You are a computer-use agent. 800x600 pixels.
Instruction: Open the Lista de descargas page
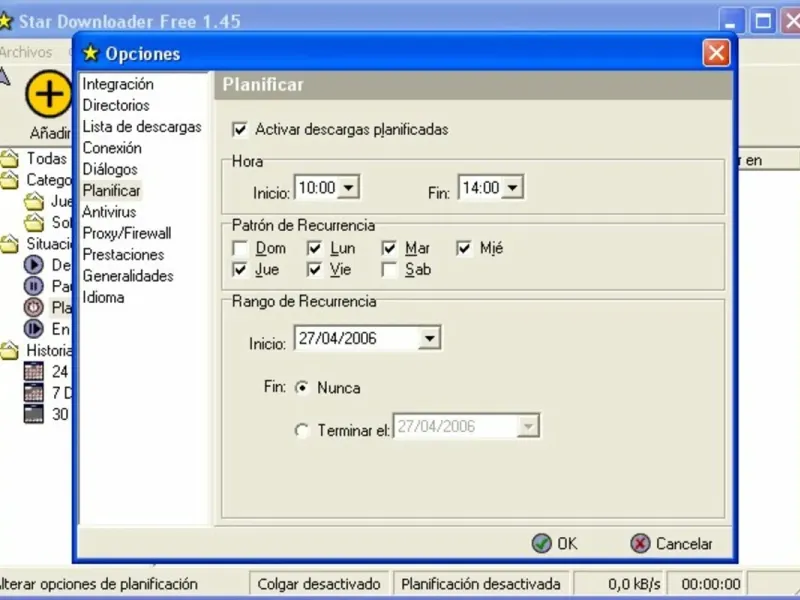coord(142,127)
